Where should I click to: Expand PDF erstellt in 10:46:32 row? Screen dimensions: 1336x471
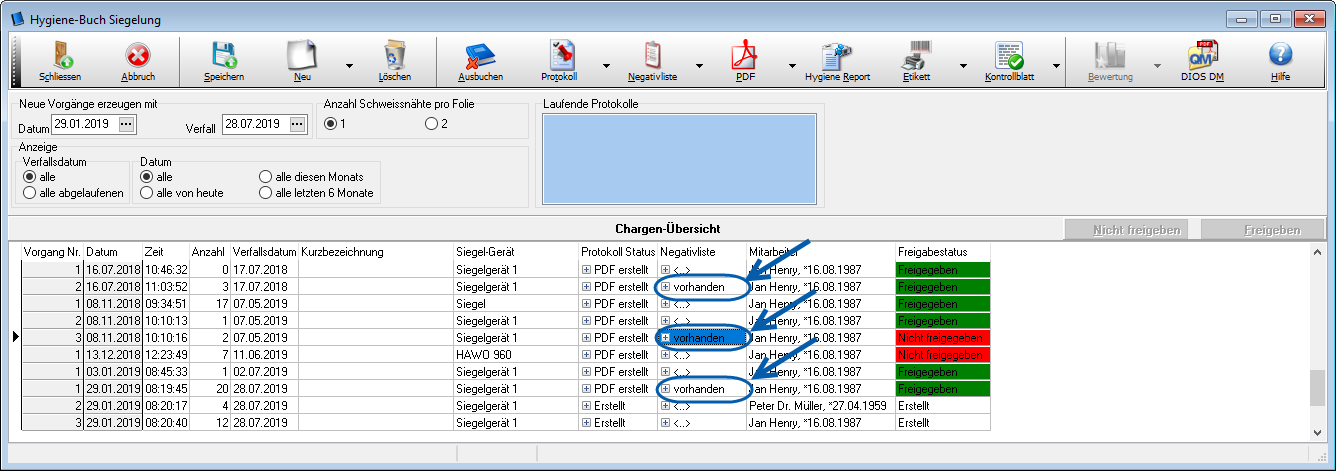click(x=586, y=270)
